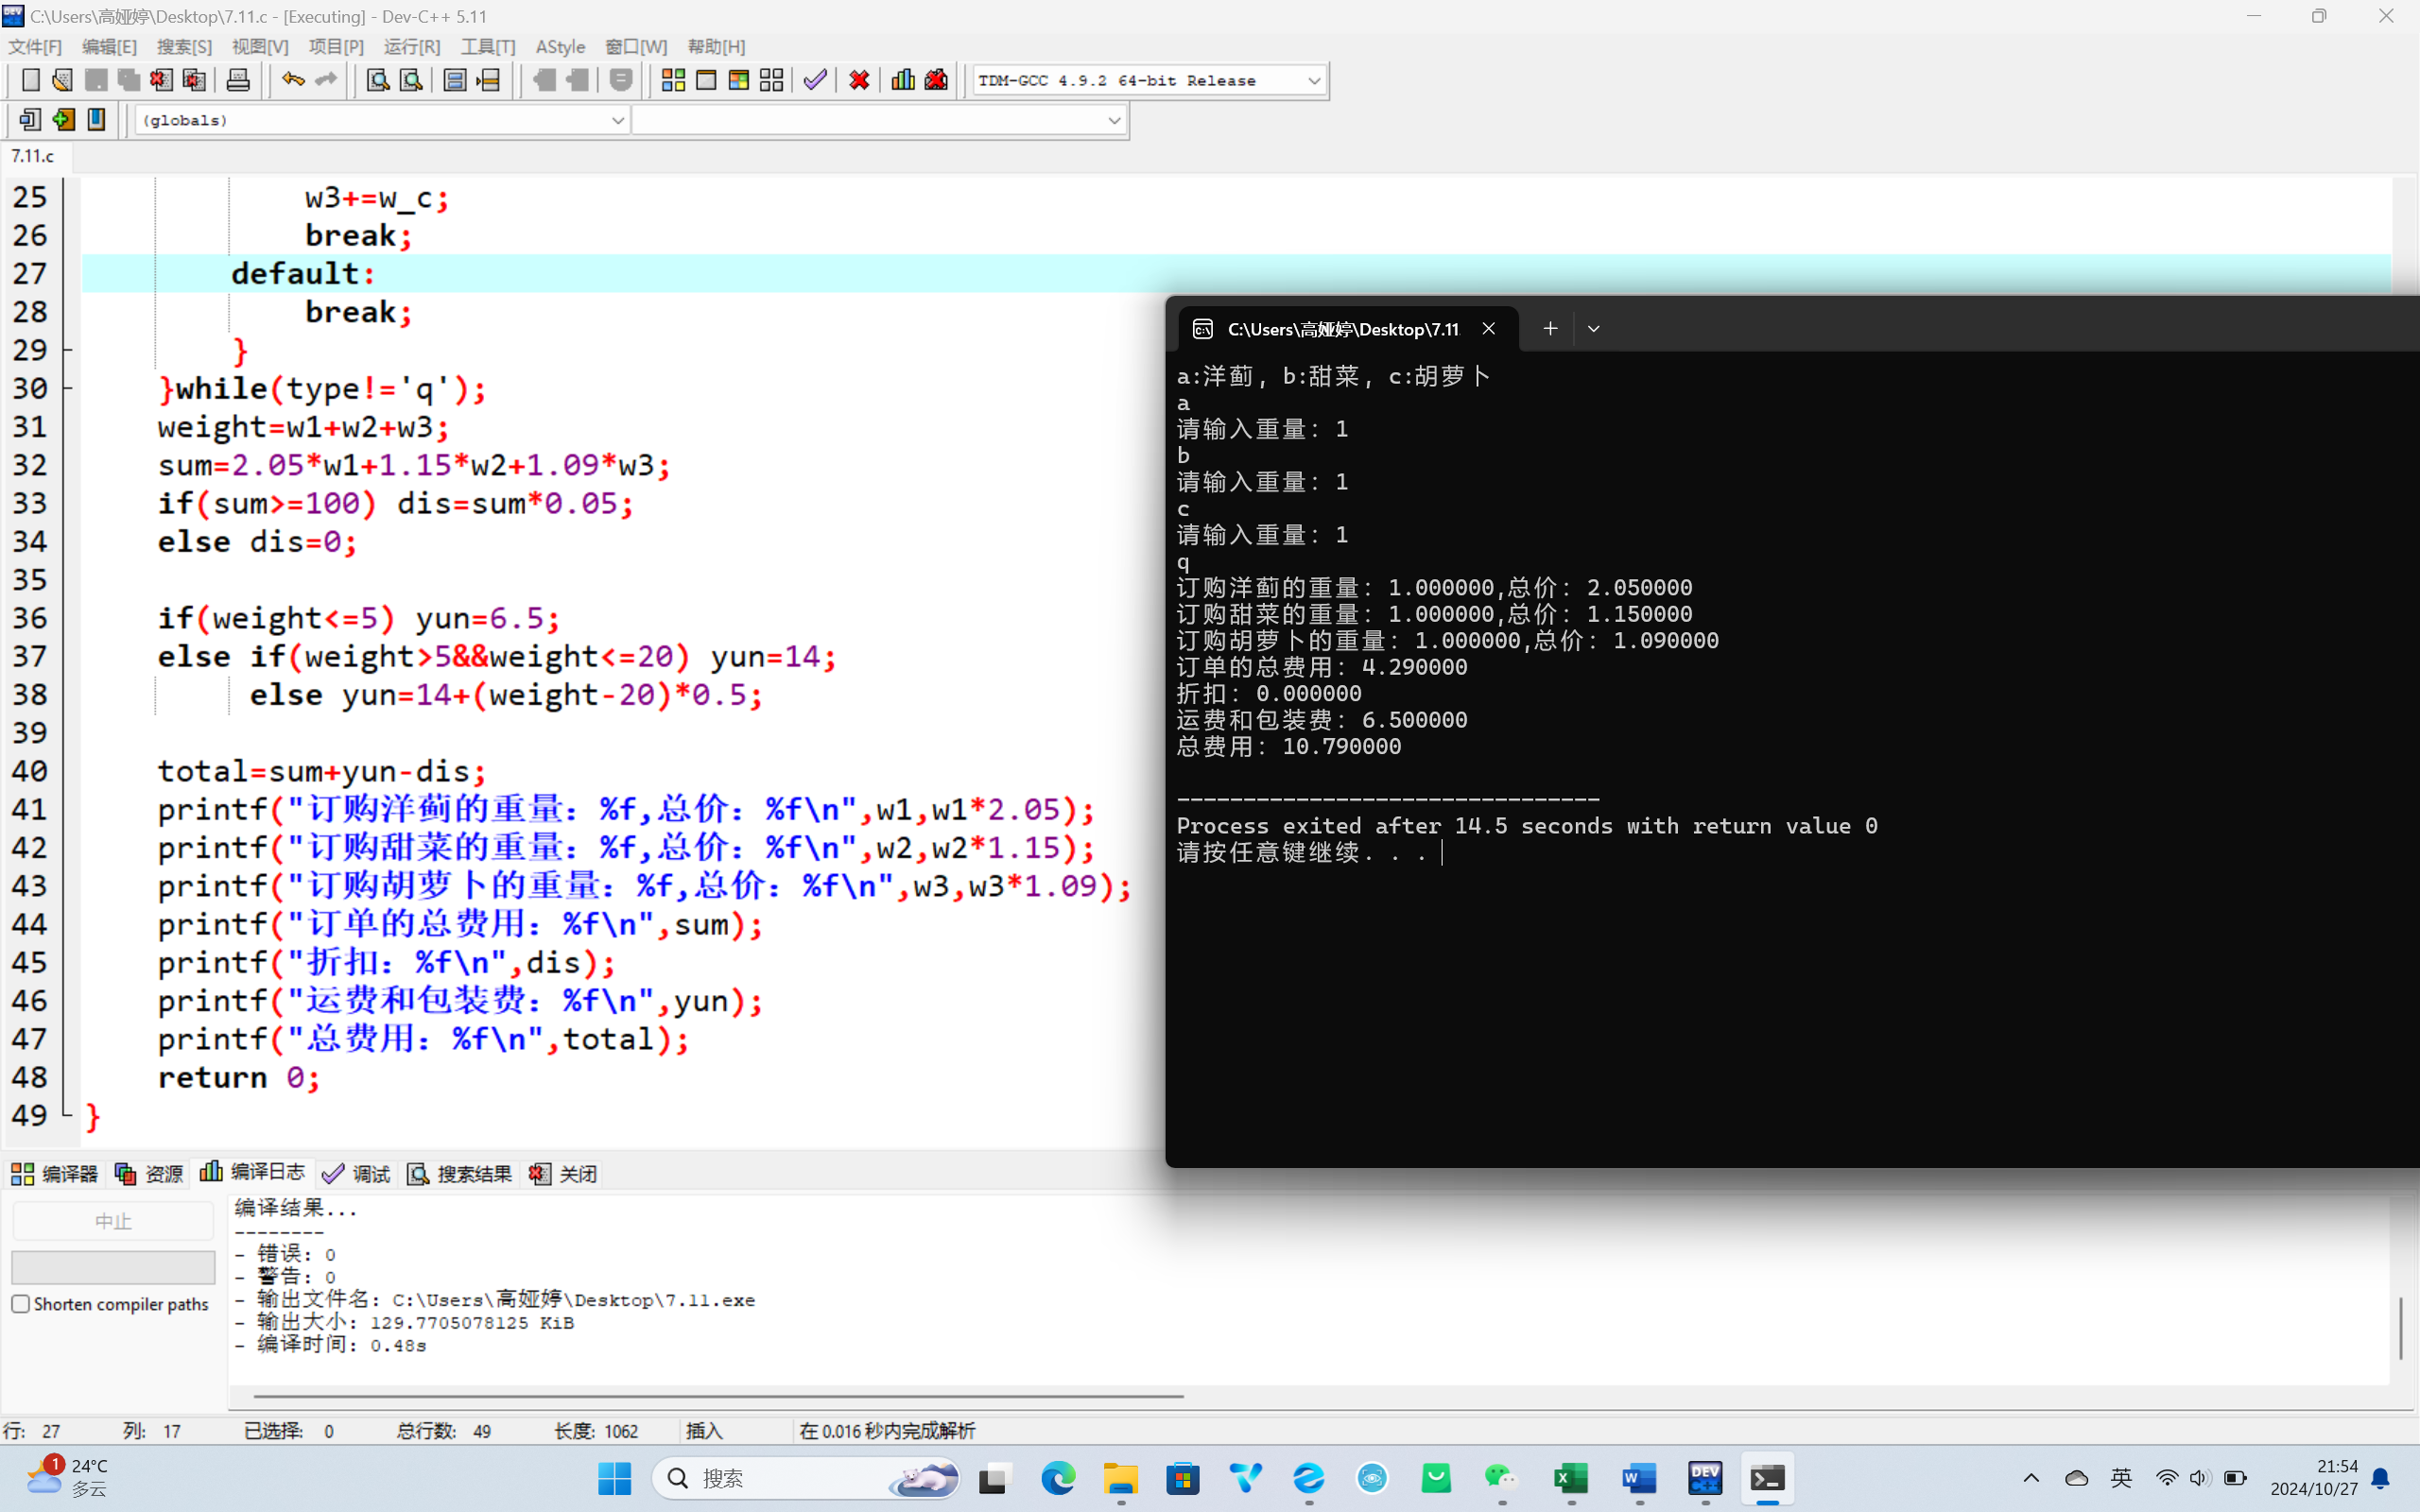The height and width of the screenshot is (1512, 2420).
Task: Click the delete profiling information icon
Action: pos(936,80)
